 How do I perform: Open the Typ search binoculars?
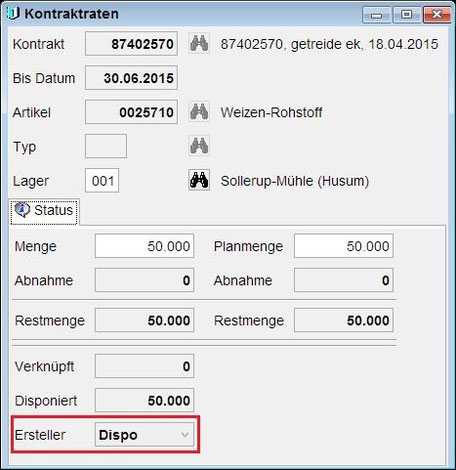199,146
